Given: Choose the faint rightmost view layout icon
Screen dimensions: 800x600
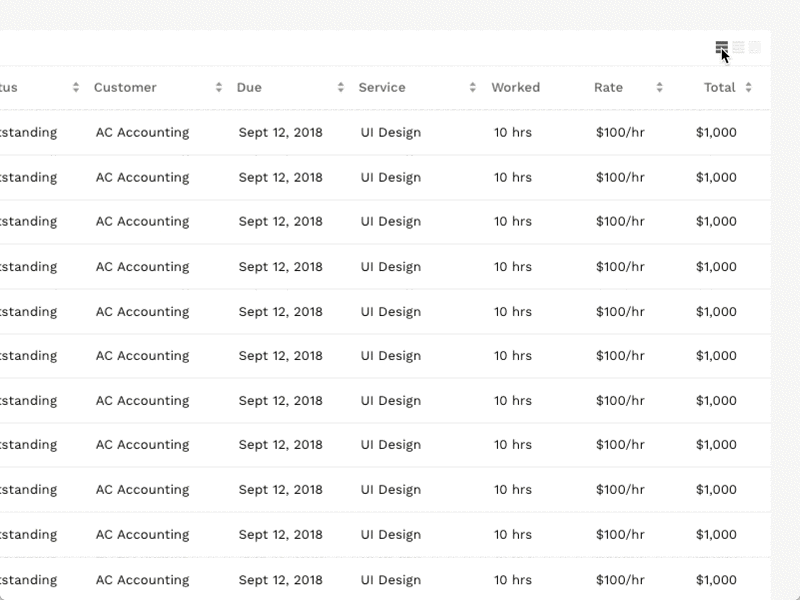Looking at the screenshot, I should tap(755, 47).
